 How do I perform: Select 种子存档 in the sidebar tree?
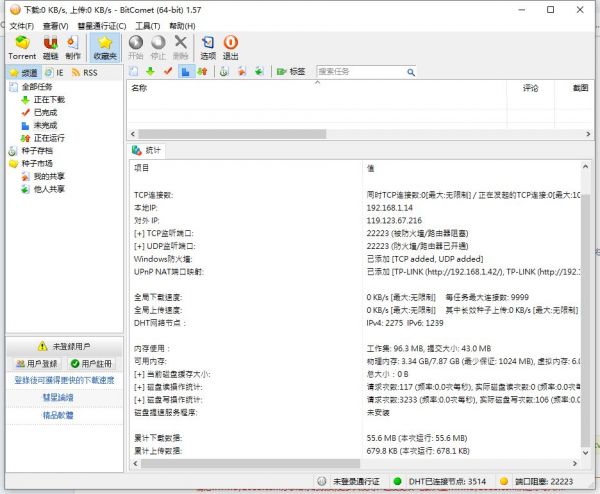point(37,151)
